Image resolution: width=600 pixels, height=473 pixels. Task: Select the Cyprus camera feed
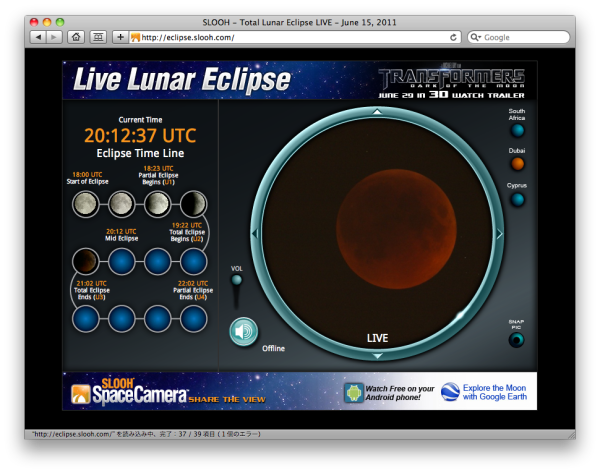click(517, 199)
